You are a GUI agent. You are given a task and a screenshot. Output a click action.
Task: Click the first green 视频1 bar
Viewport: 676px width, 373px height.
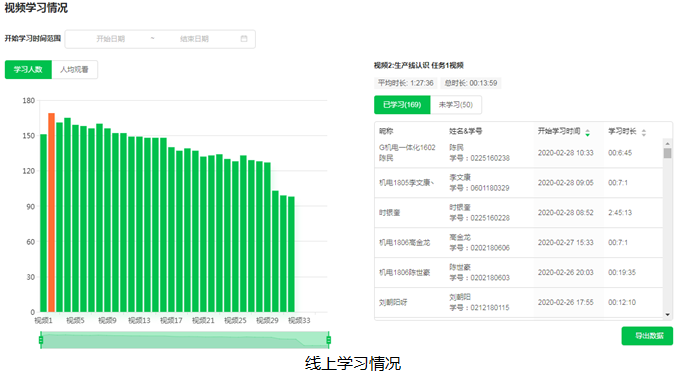pos(44,223)
